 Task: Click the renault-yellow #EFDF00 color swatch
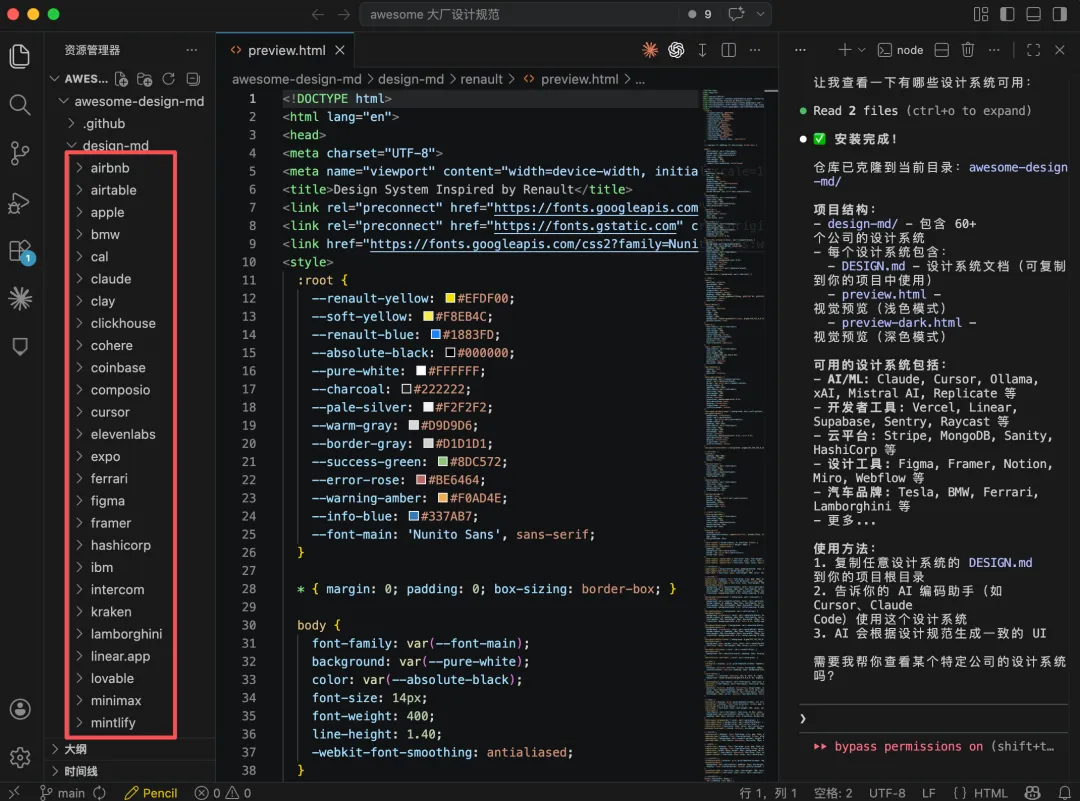click(450, 298)
